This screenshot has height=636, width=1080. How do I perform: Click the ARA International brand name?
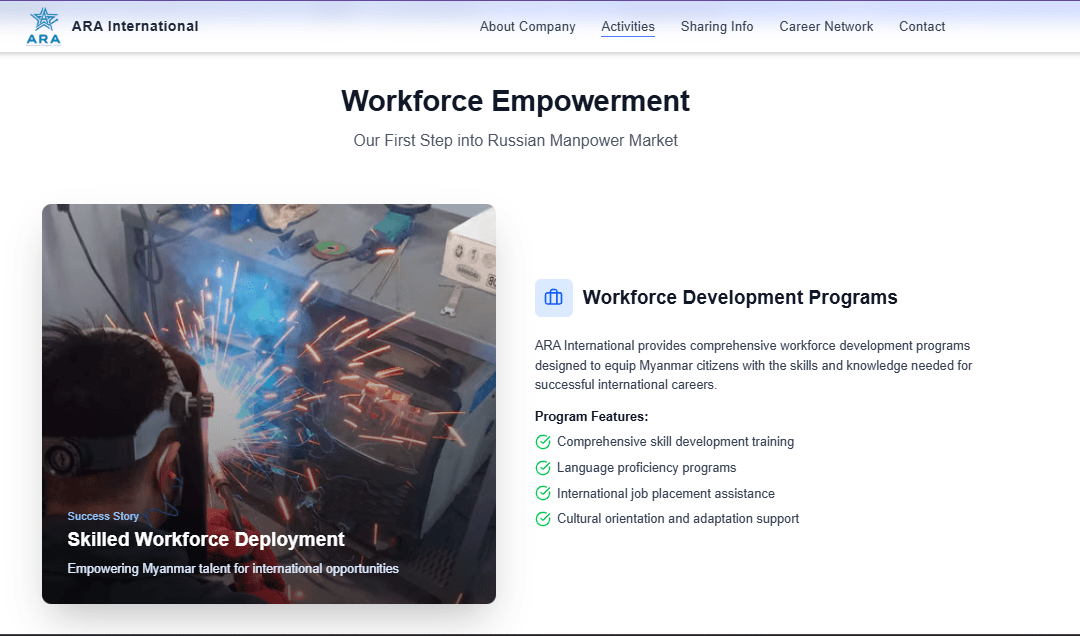(135, 26)
